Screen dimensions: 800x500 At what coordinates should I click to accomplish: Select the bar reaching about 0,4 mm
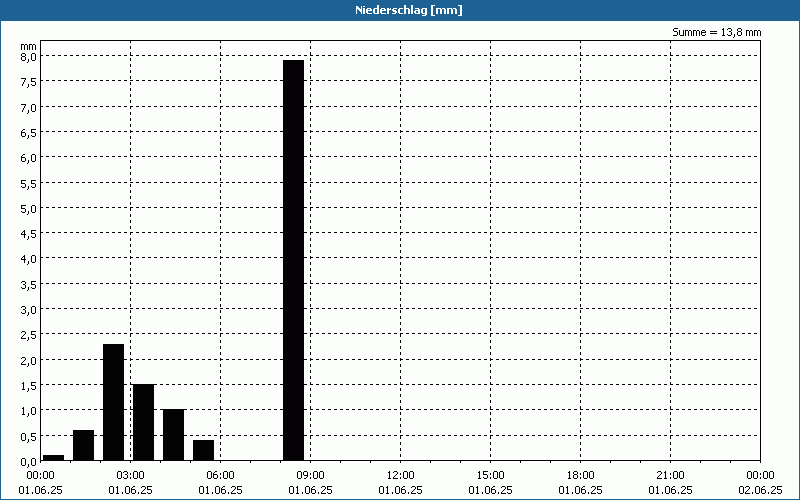(204, 451)
